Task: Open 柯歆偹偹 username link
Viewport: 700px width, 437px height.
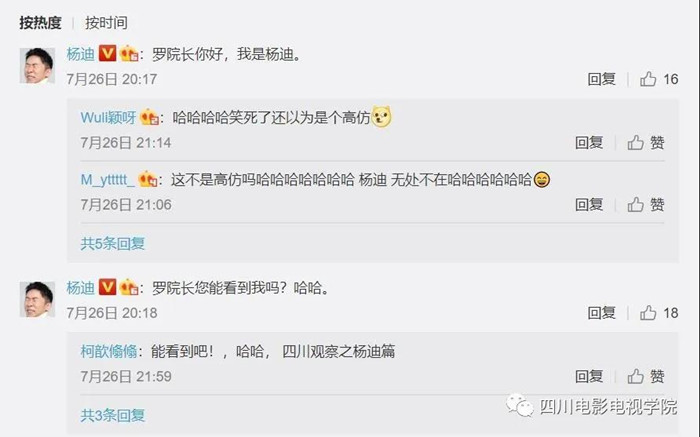Action: [x=108, y=352]
